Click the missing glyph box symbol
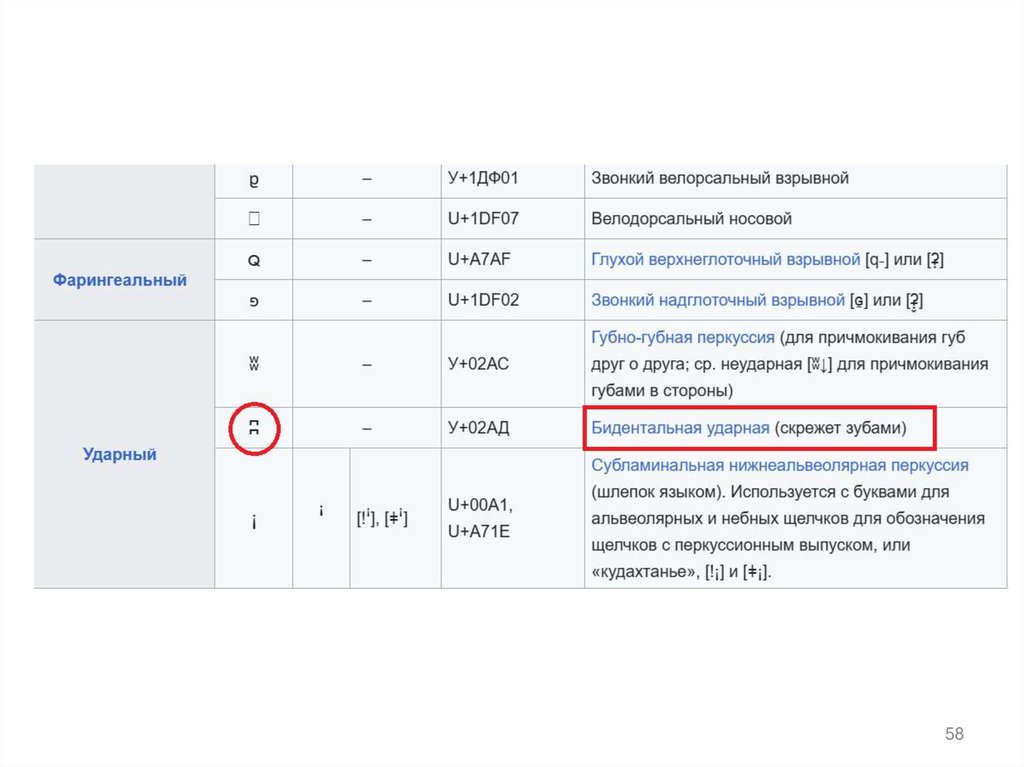 click(x=254, y=218)
